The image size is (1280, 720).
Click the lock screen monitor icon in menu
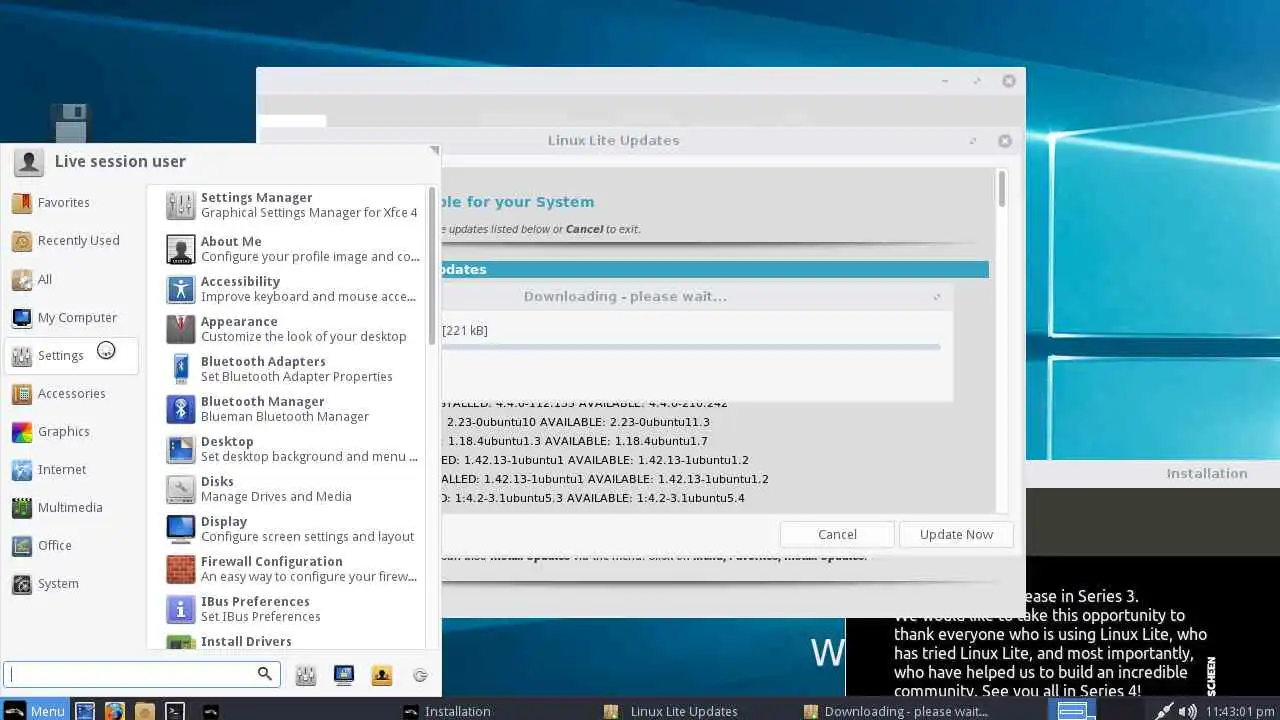click(x=344, y=675)
